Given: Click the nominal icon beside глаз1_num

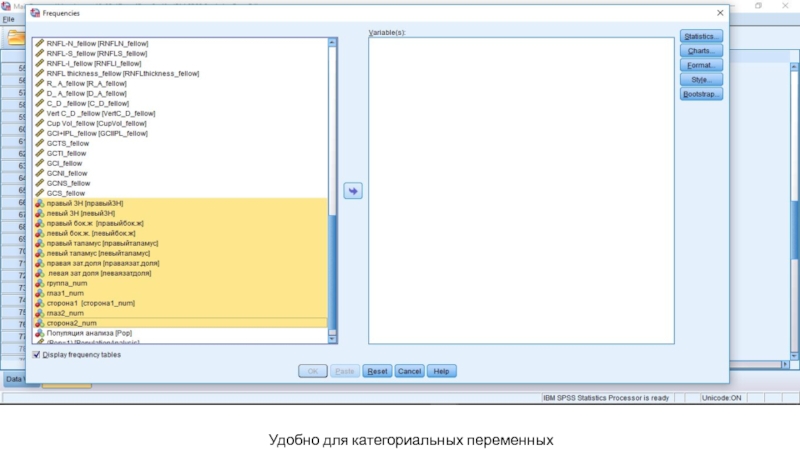Looking at the screenshot, I should pos(40,293).
